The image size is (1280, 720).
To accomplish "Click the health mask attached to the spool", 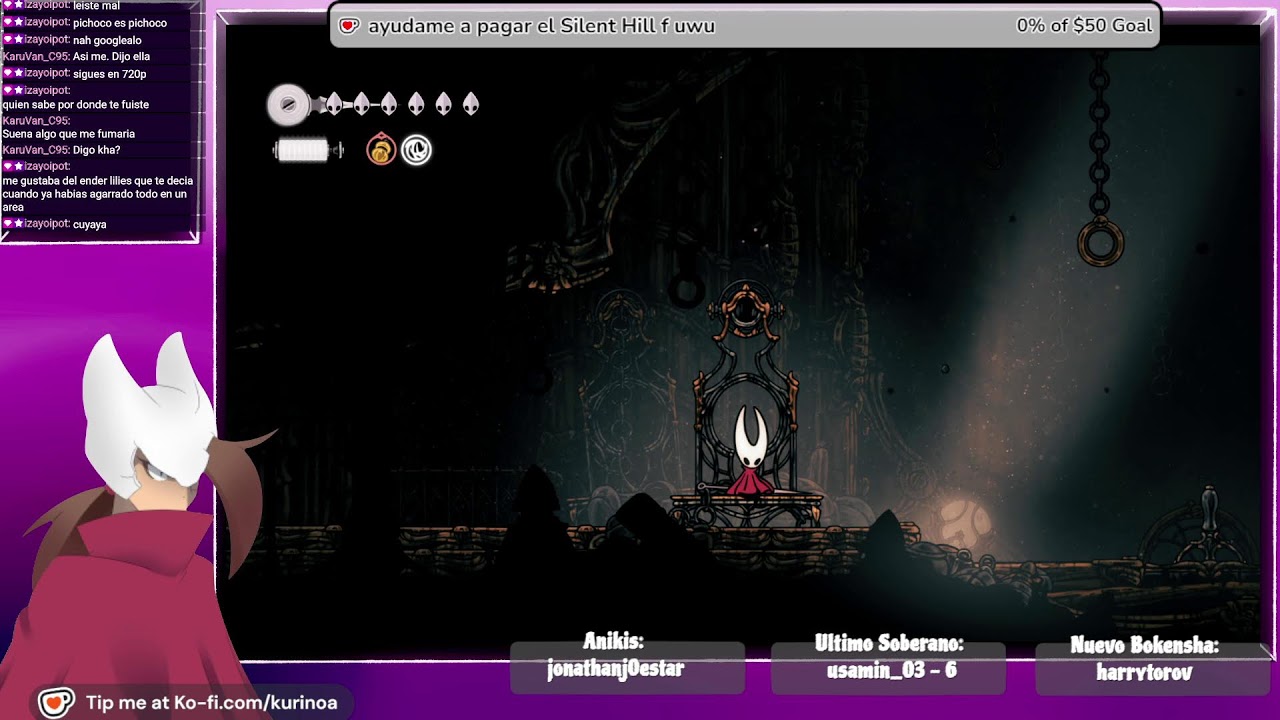I will point(333,103).
